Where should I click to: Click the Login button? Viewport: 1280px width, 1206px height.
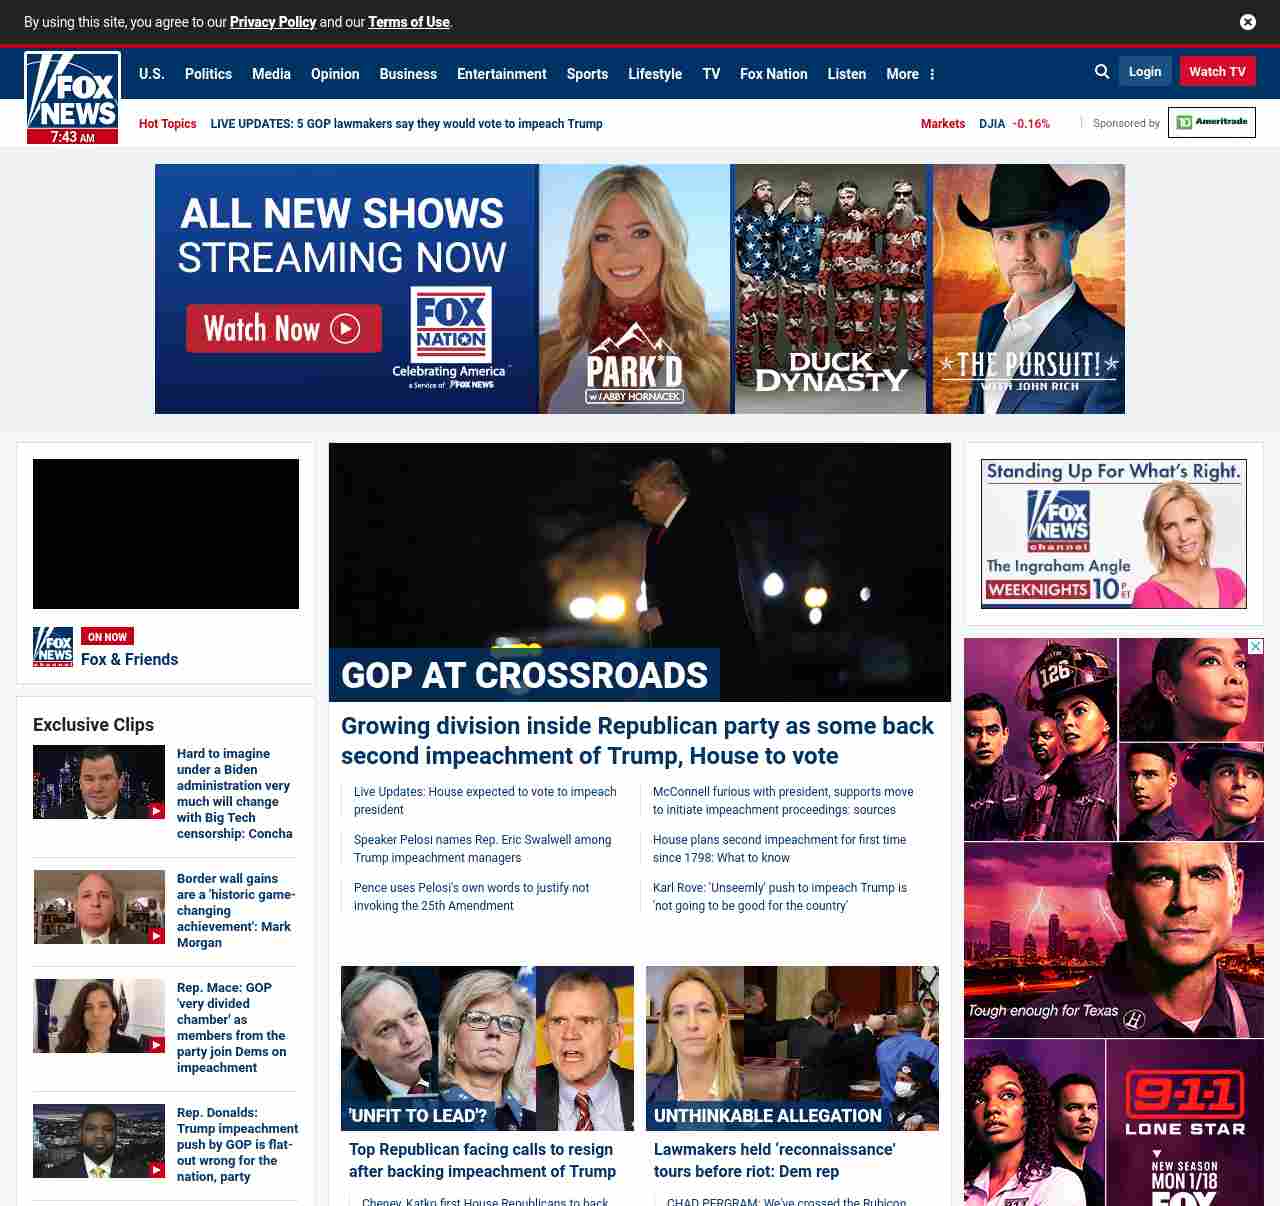[1144, 71]
